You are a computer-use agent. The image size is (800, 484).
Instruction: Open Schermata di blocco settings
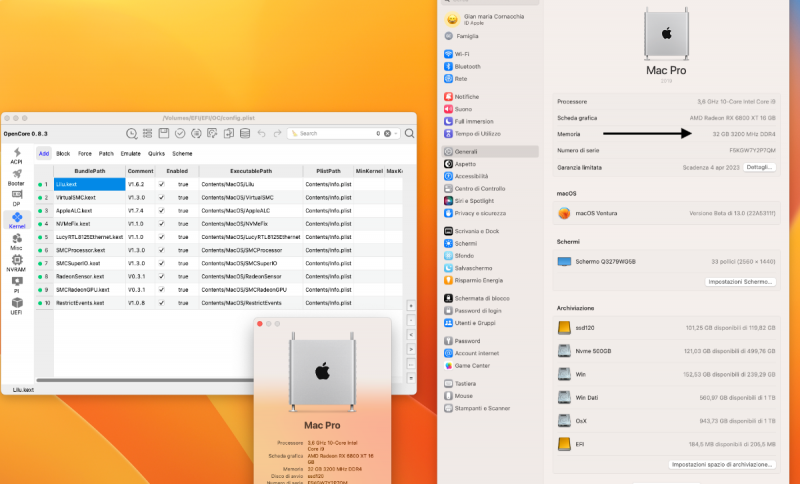coord(477,298)
